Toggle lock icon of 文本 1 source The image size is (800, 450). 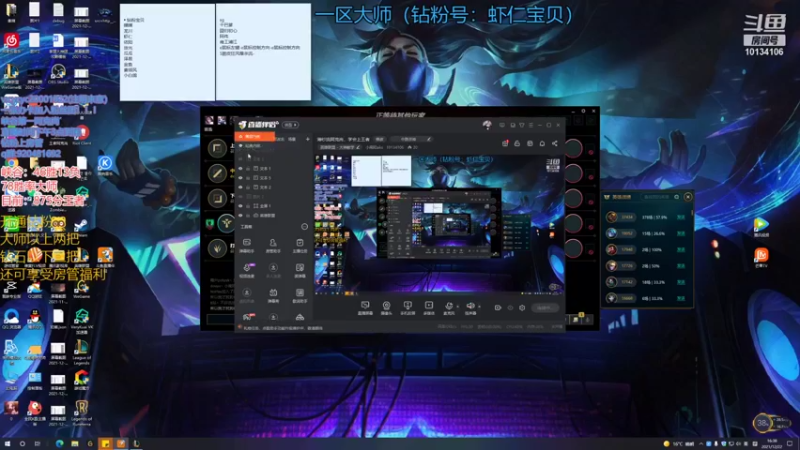[x=248, y=168]
